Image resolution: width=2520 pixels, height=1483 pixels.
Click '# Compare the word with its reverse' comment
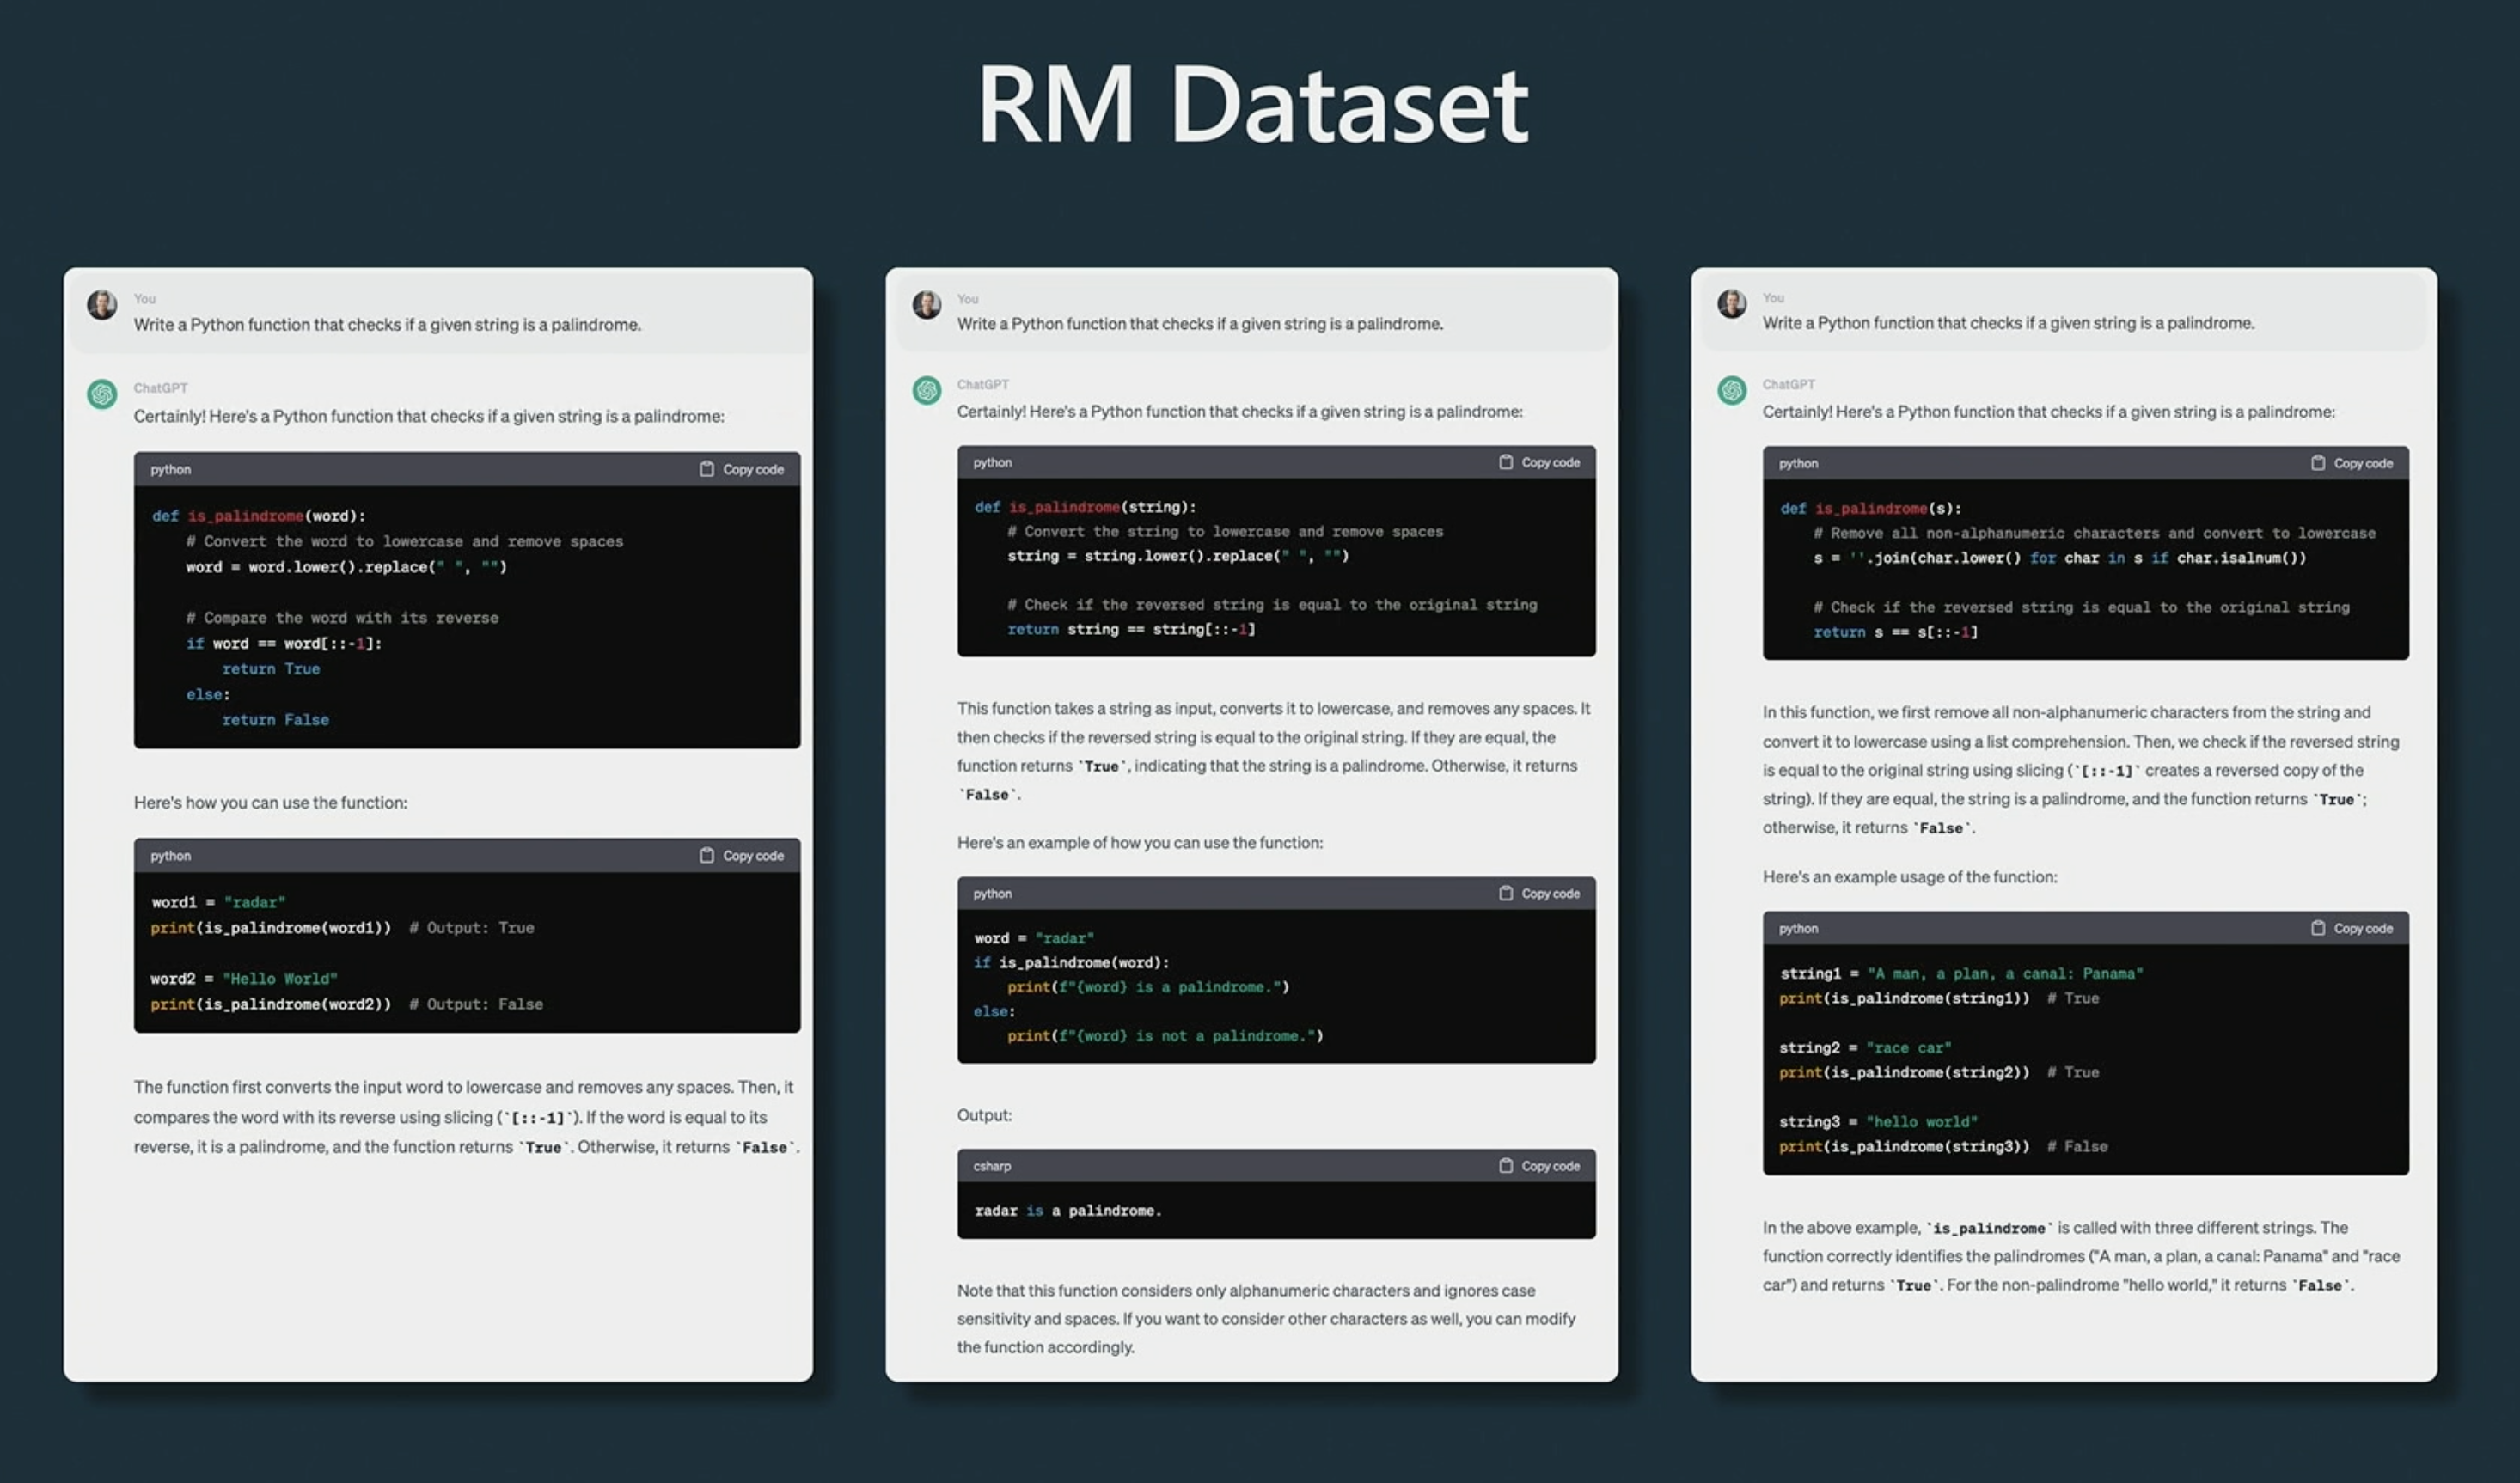pos(342,618)
